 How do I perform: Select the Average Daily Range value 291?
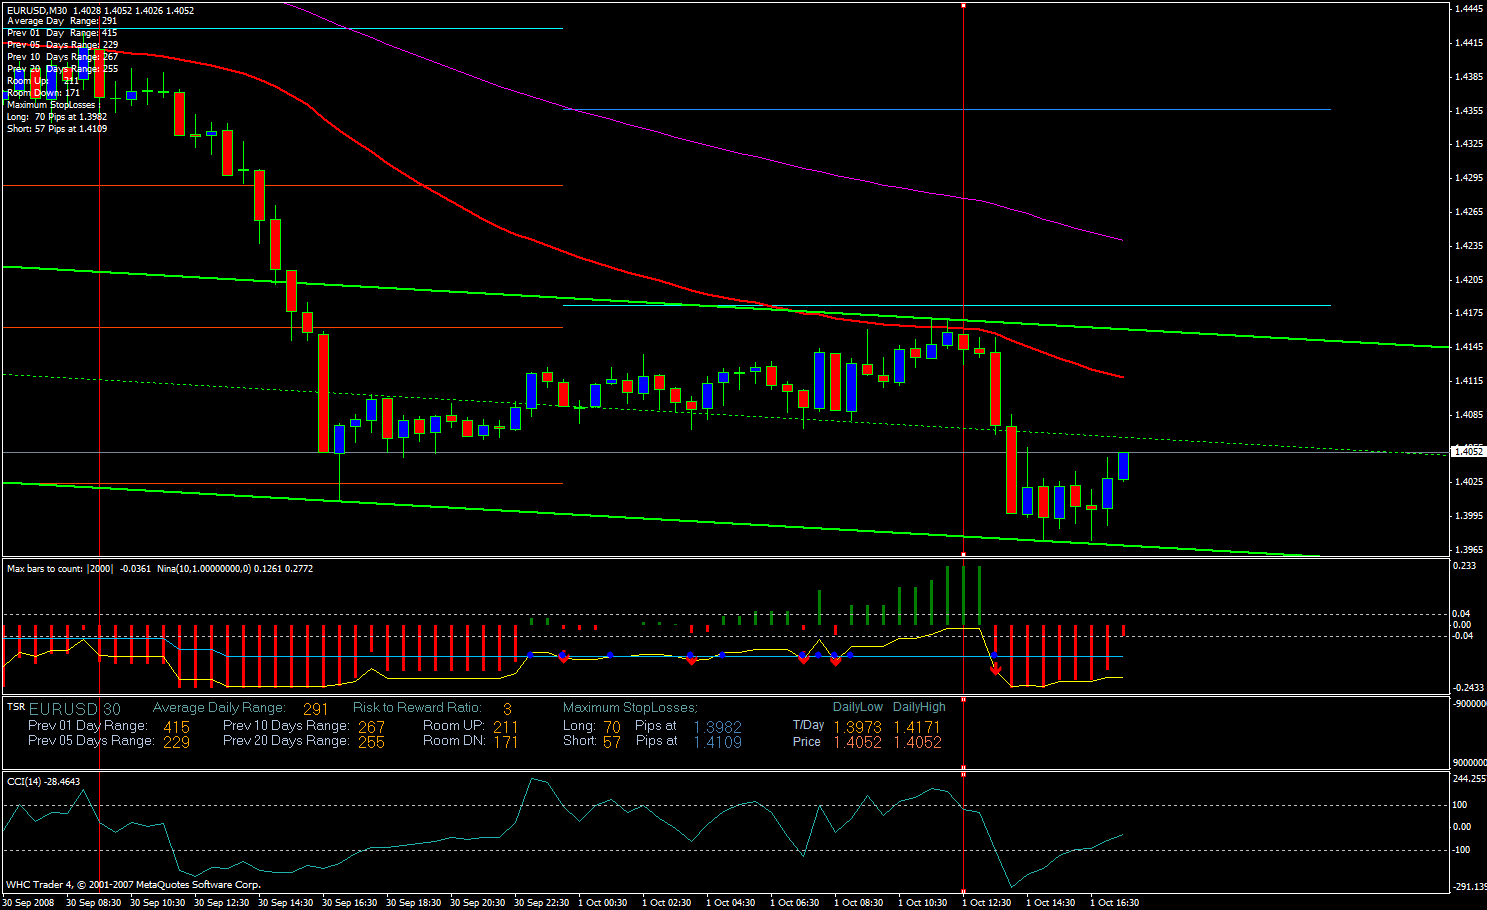(315, 709)
